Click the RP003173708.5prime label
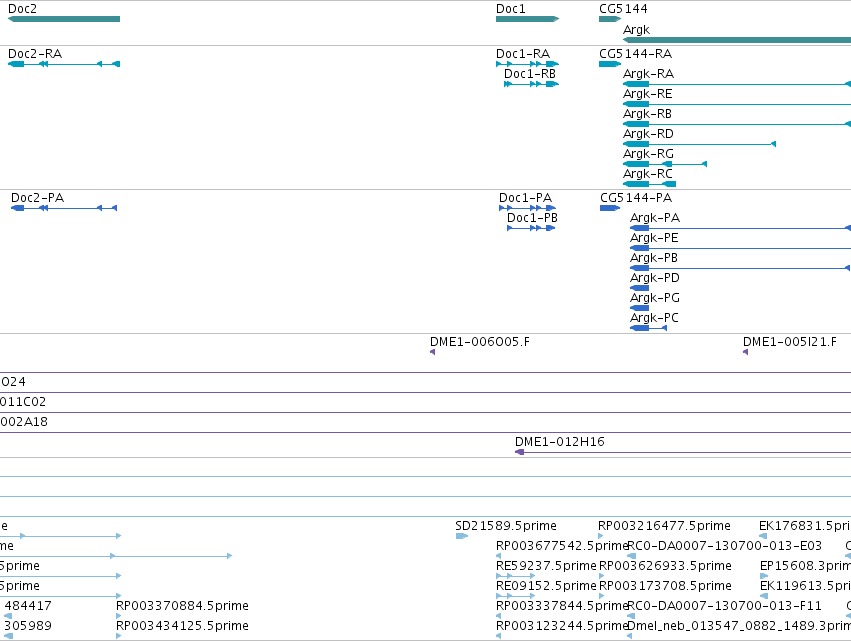The width and height of the screenshot is (851, 641). pos(665,586)
